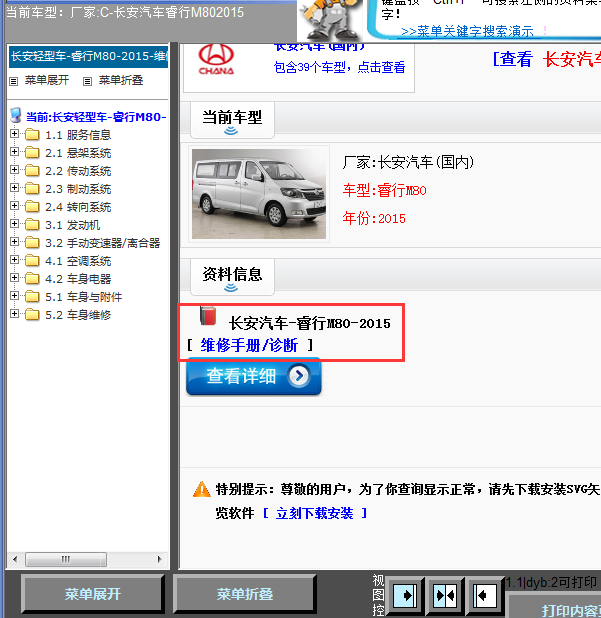This screenshot has height=618, width=601.
Task: Click 打印内容 button at bottom right
Action: [x=555, y=607]
